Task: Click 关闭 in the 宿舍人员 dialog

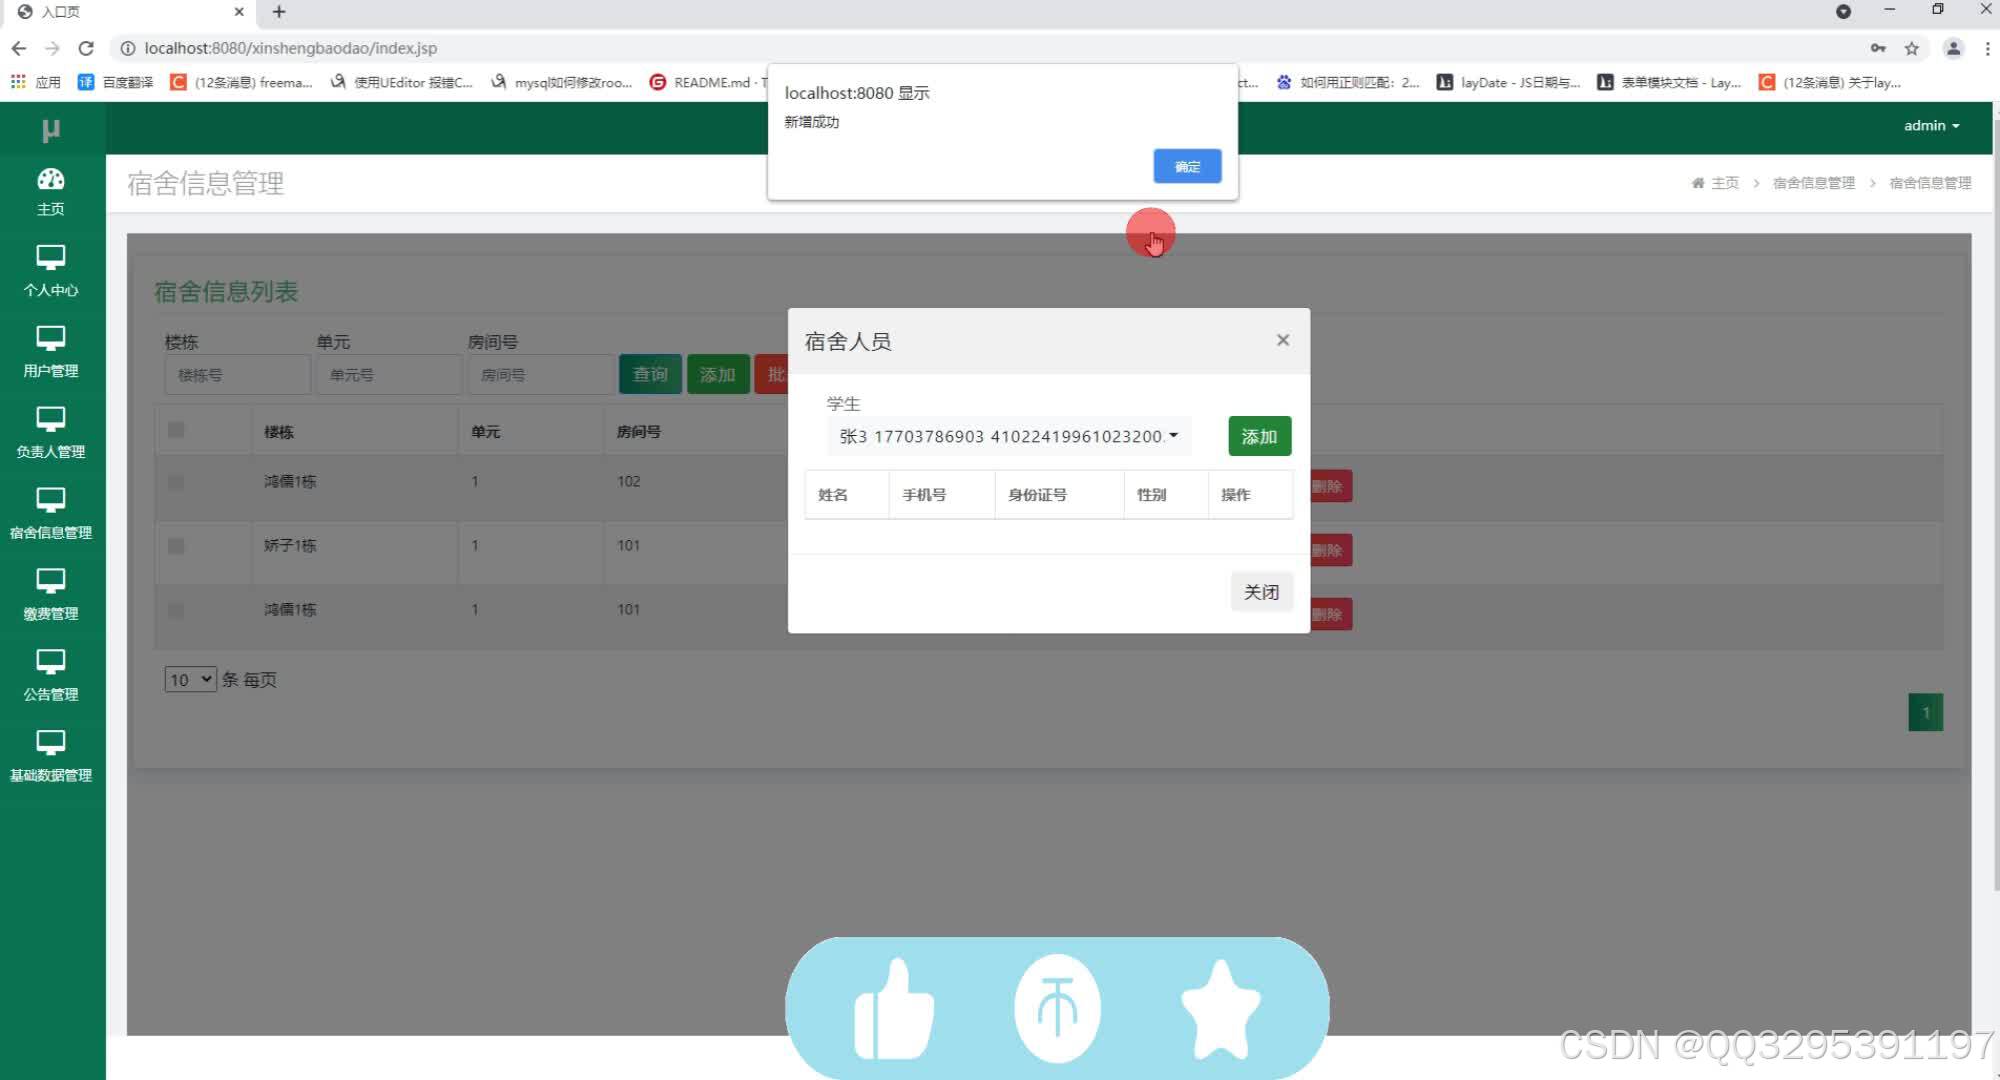Action: coord(1261,592)
